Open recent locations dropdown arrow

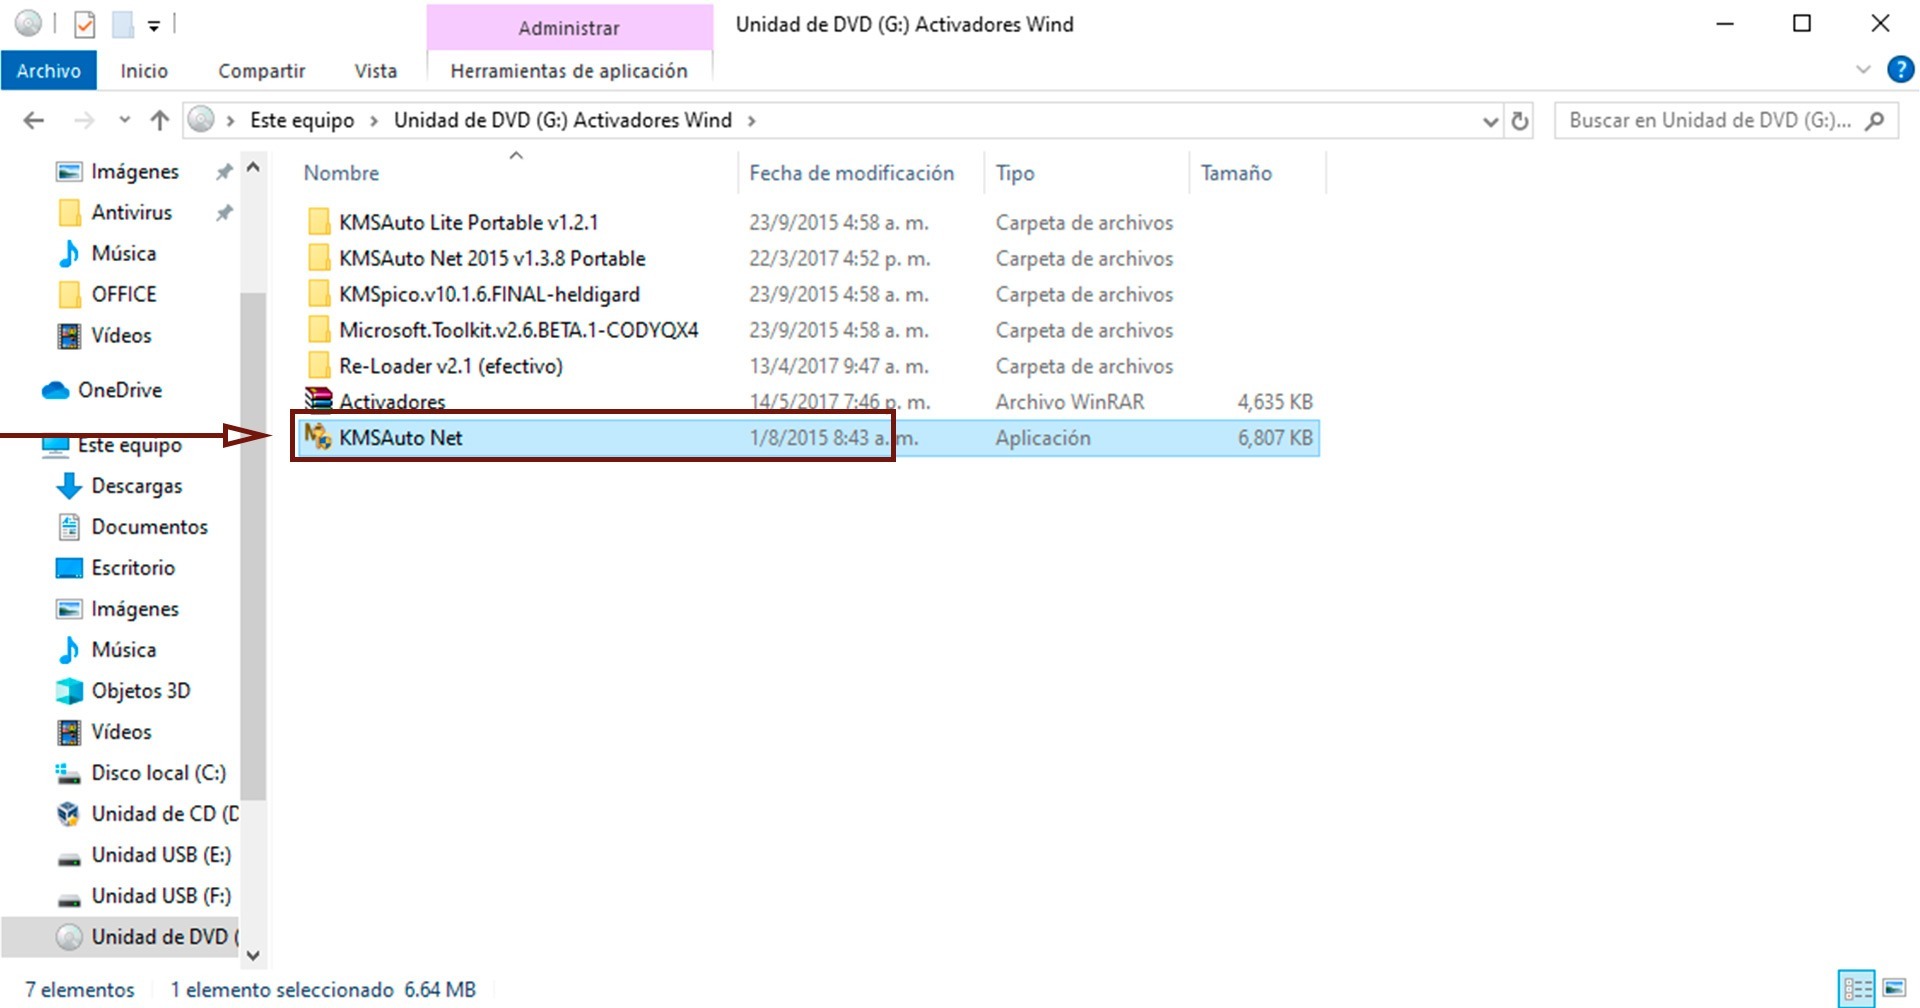[x=124, y=121]
